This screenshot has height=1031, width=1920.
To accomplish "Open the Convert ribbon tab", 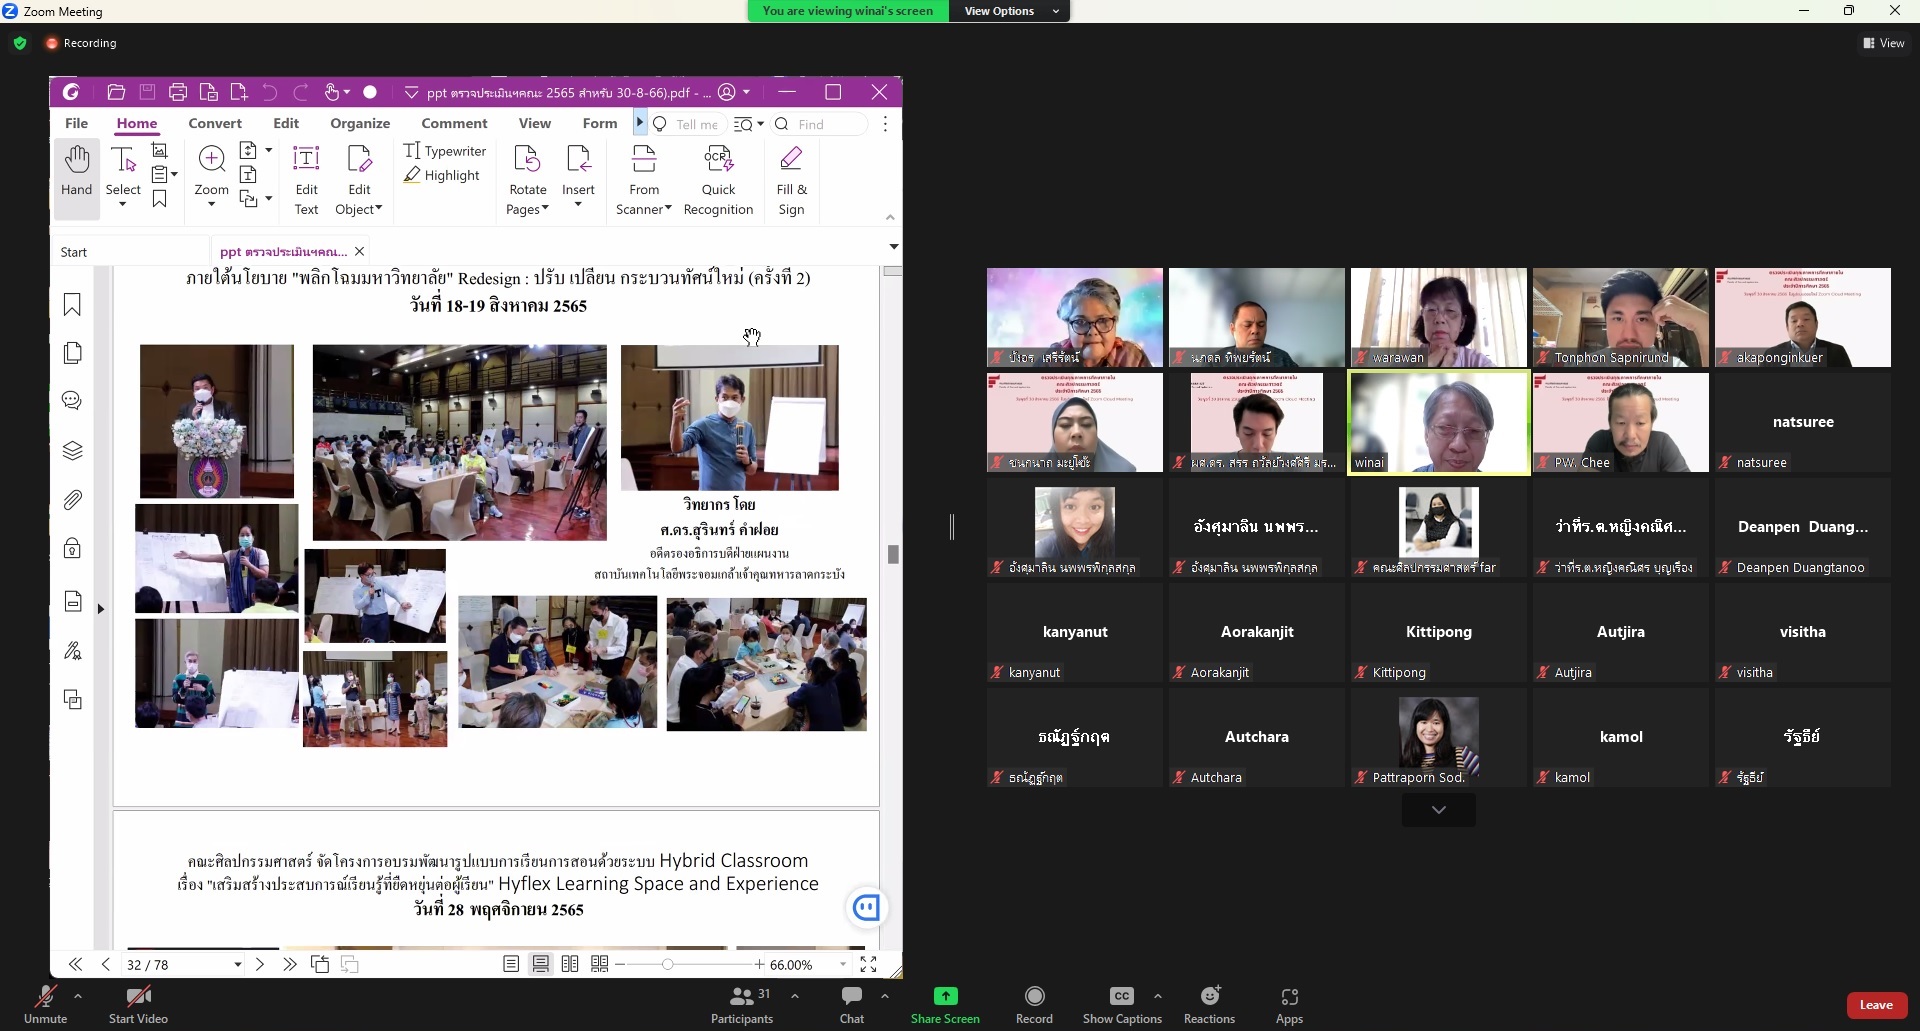I will click(x=215, y=123).
